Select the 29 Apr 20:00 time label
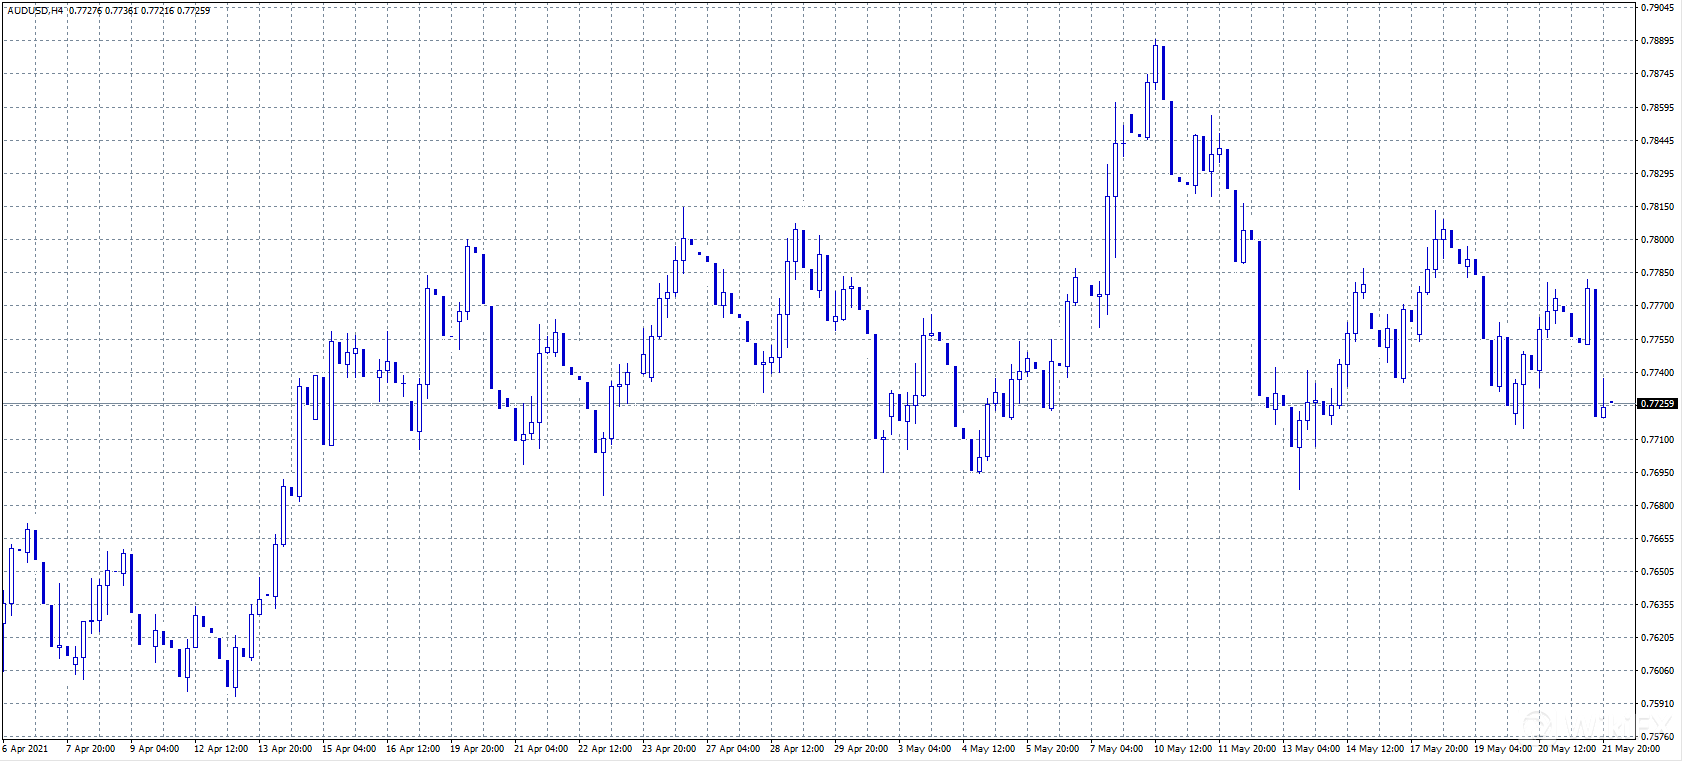The height and width of the screenshot is (762, 1683). pos(861,749)
